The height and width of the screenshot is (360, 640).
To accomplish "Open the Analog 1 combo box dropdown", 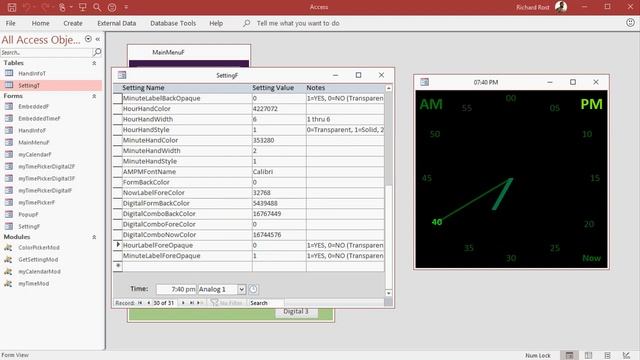I will (x=242, y=289).
